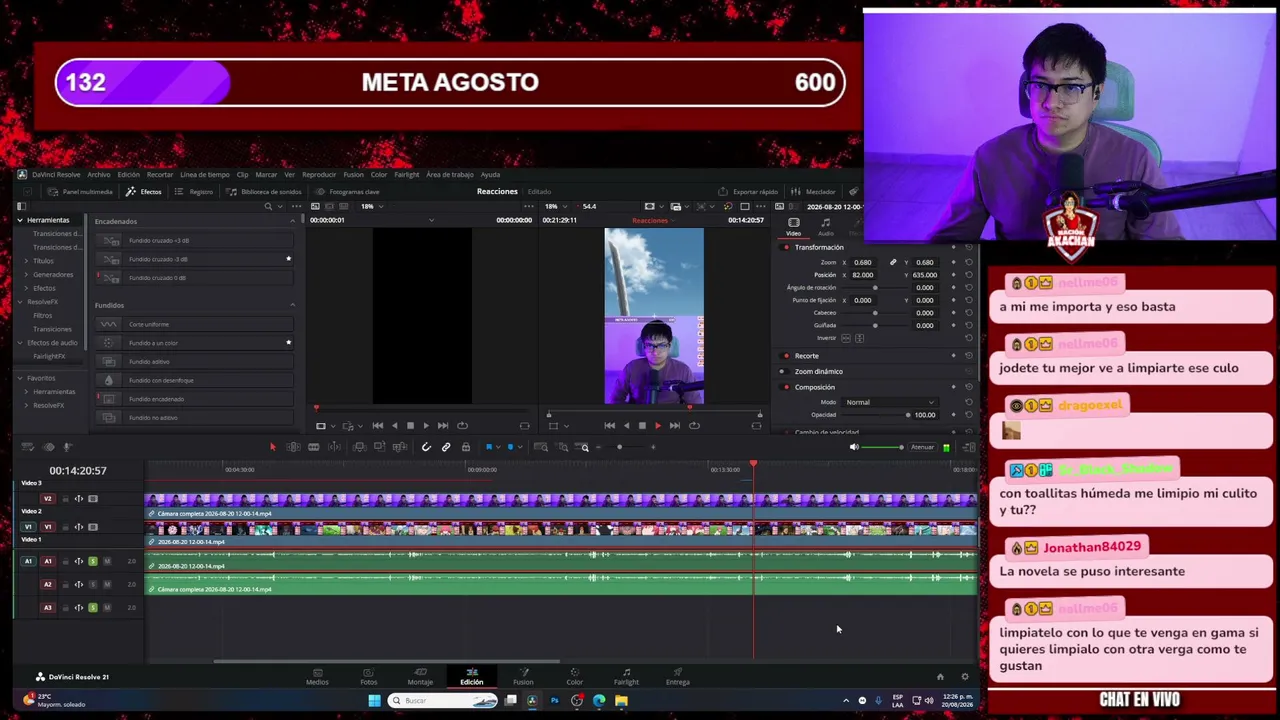Click the speaker mute icon above the timeline
Screen dimensions: 1280x720
(854, 447)
